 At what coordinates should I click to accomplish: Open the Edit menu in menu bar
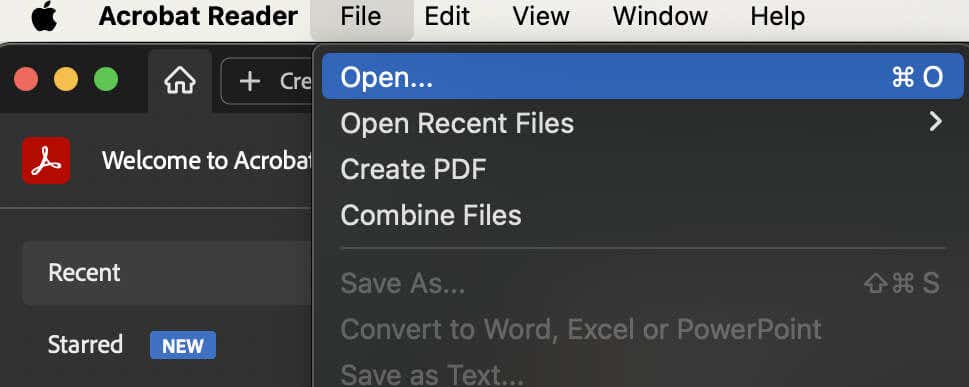pyautogui.click(x=447, y=17)
